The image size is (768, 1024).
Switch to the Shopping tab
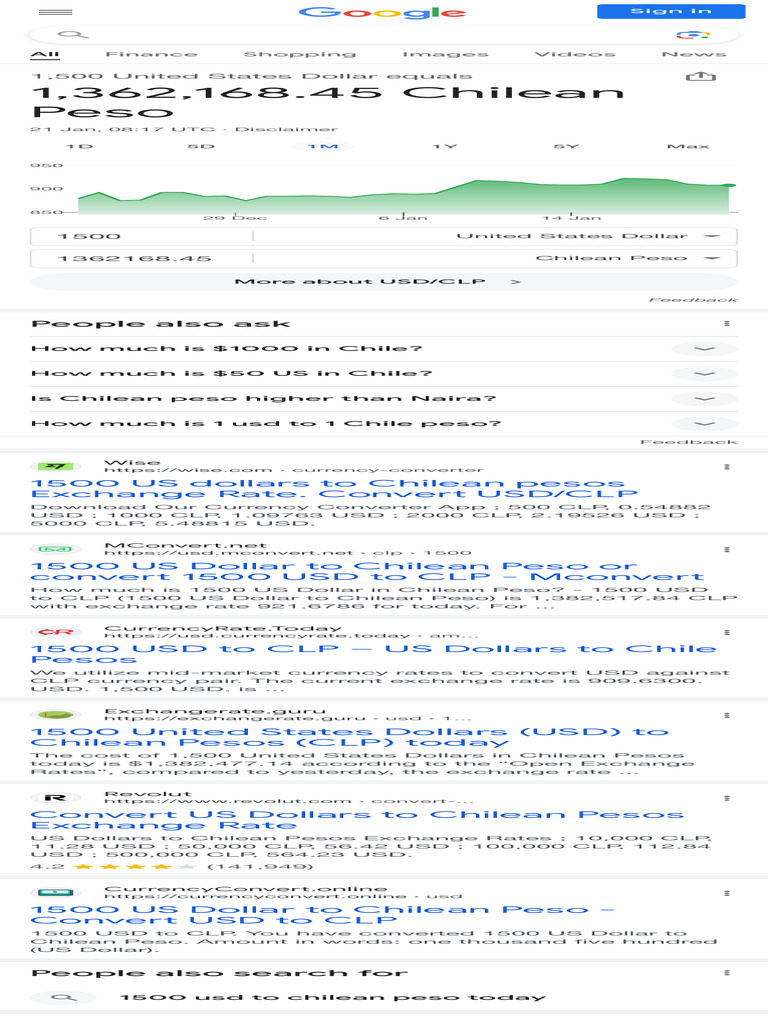[x=300, y=54]
